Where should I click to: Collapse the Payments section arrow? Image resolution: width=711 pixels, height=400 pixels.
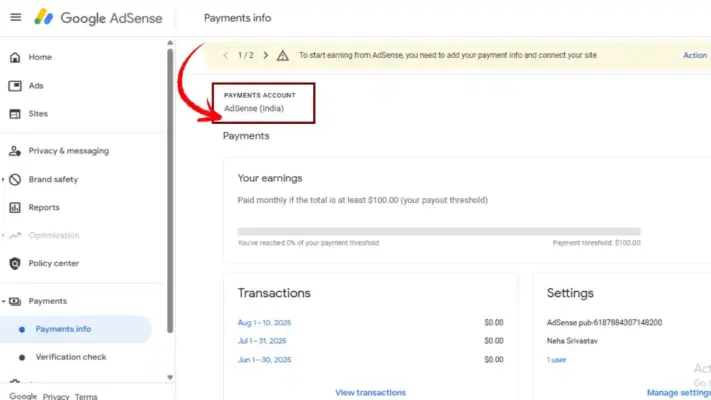3,301
